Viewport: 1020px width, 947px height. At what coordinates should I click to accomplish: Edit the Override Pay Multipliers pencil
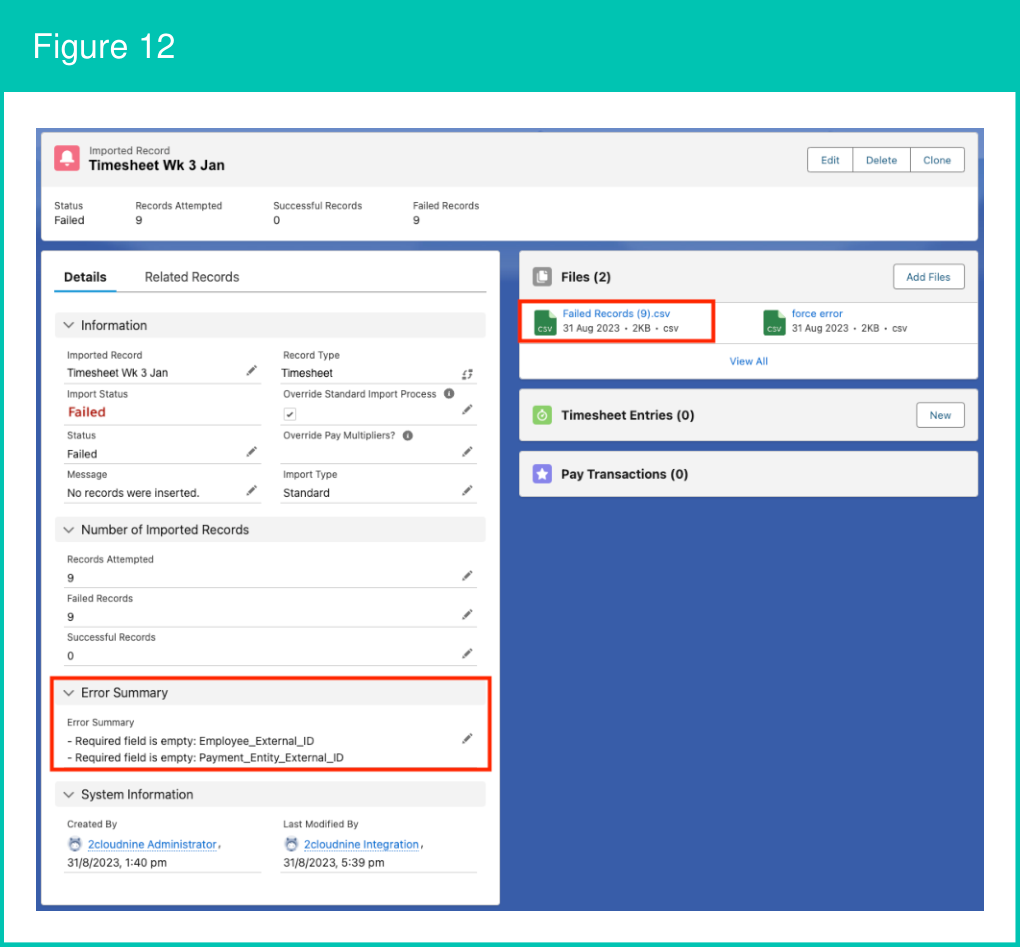pos(467,451)
